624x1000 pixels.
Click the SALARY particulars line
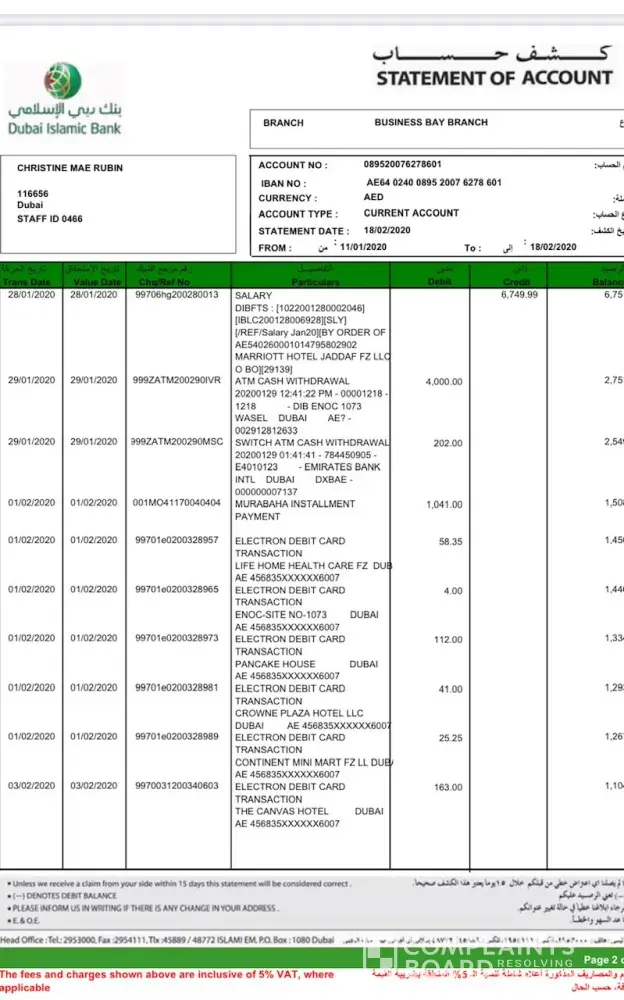[253, 295]
